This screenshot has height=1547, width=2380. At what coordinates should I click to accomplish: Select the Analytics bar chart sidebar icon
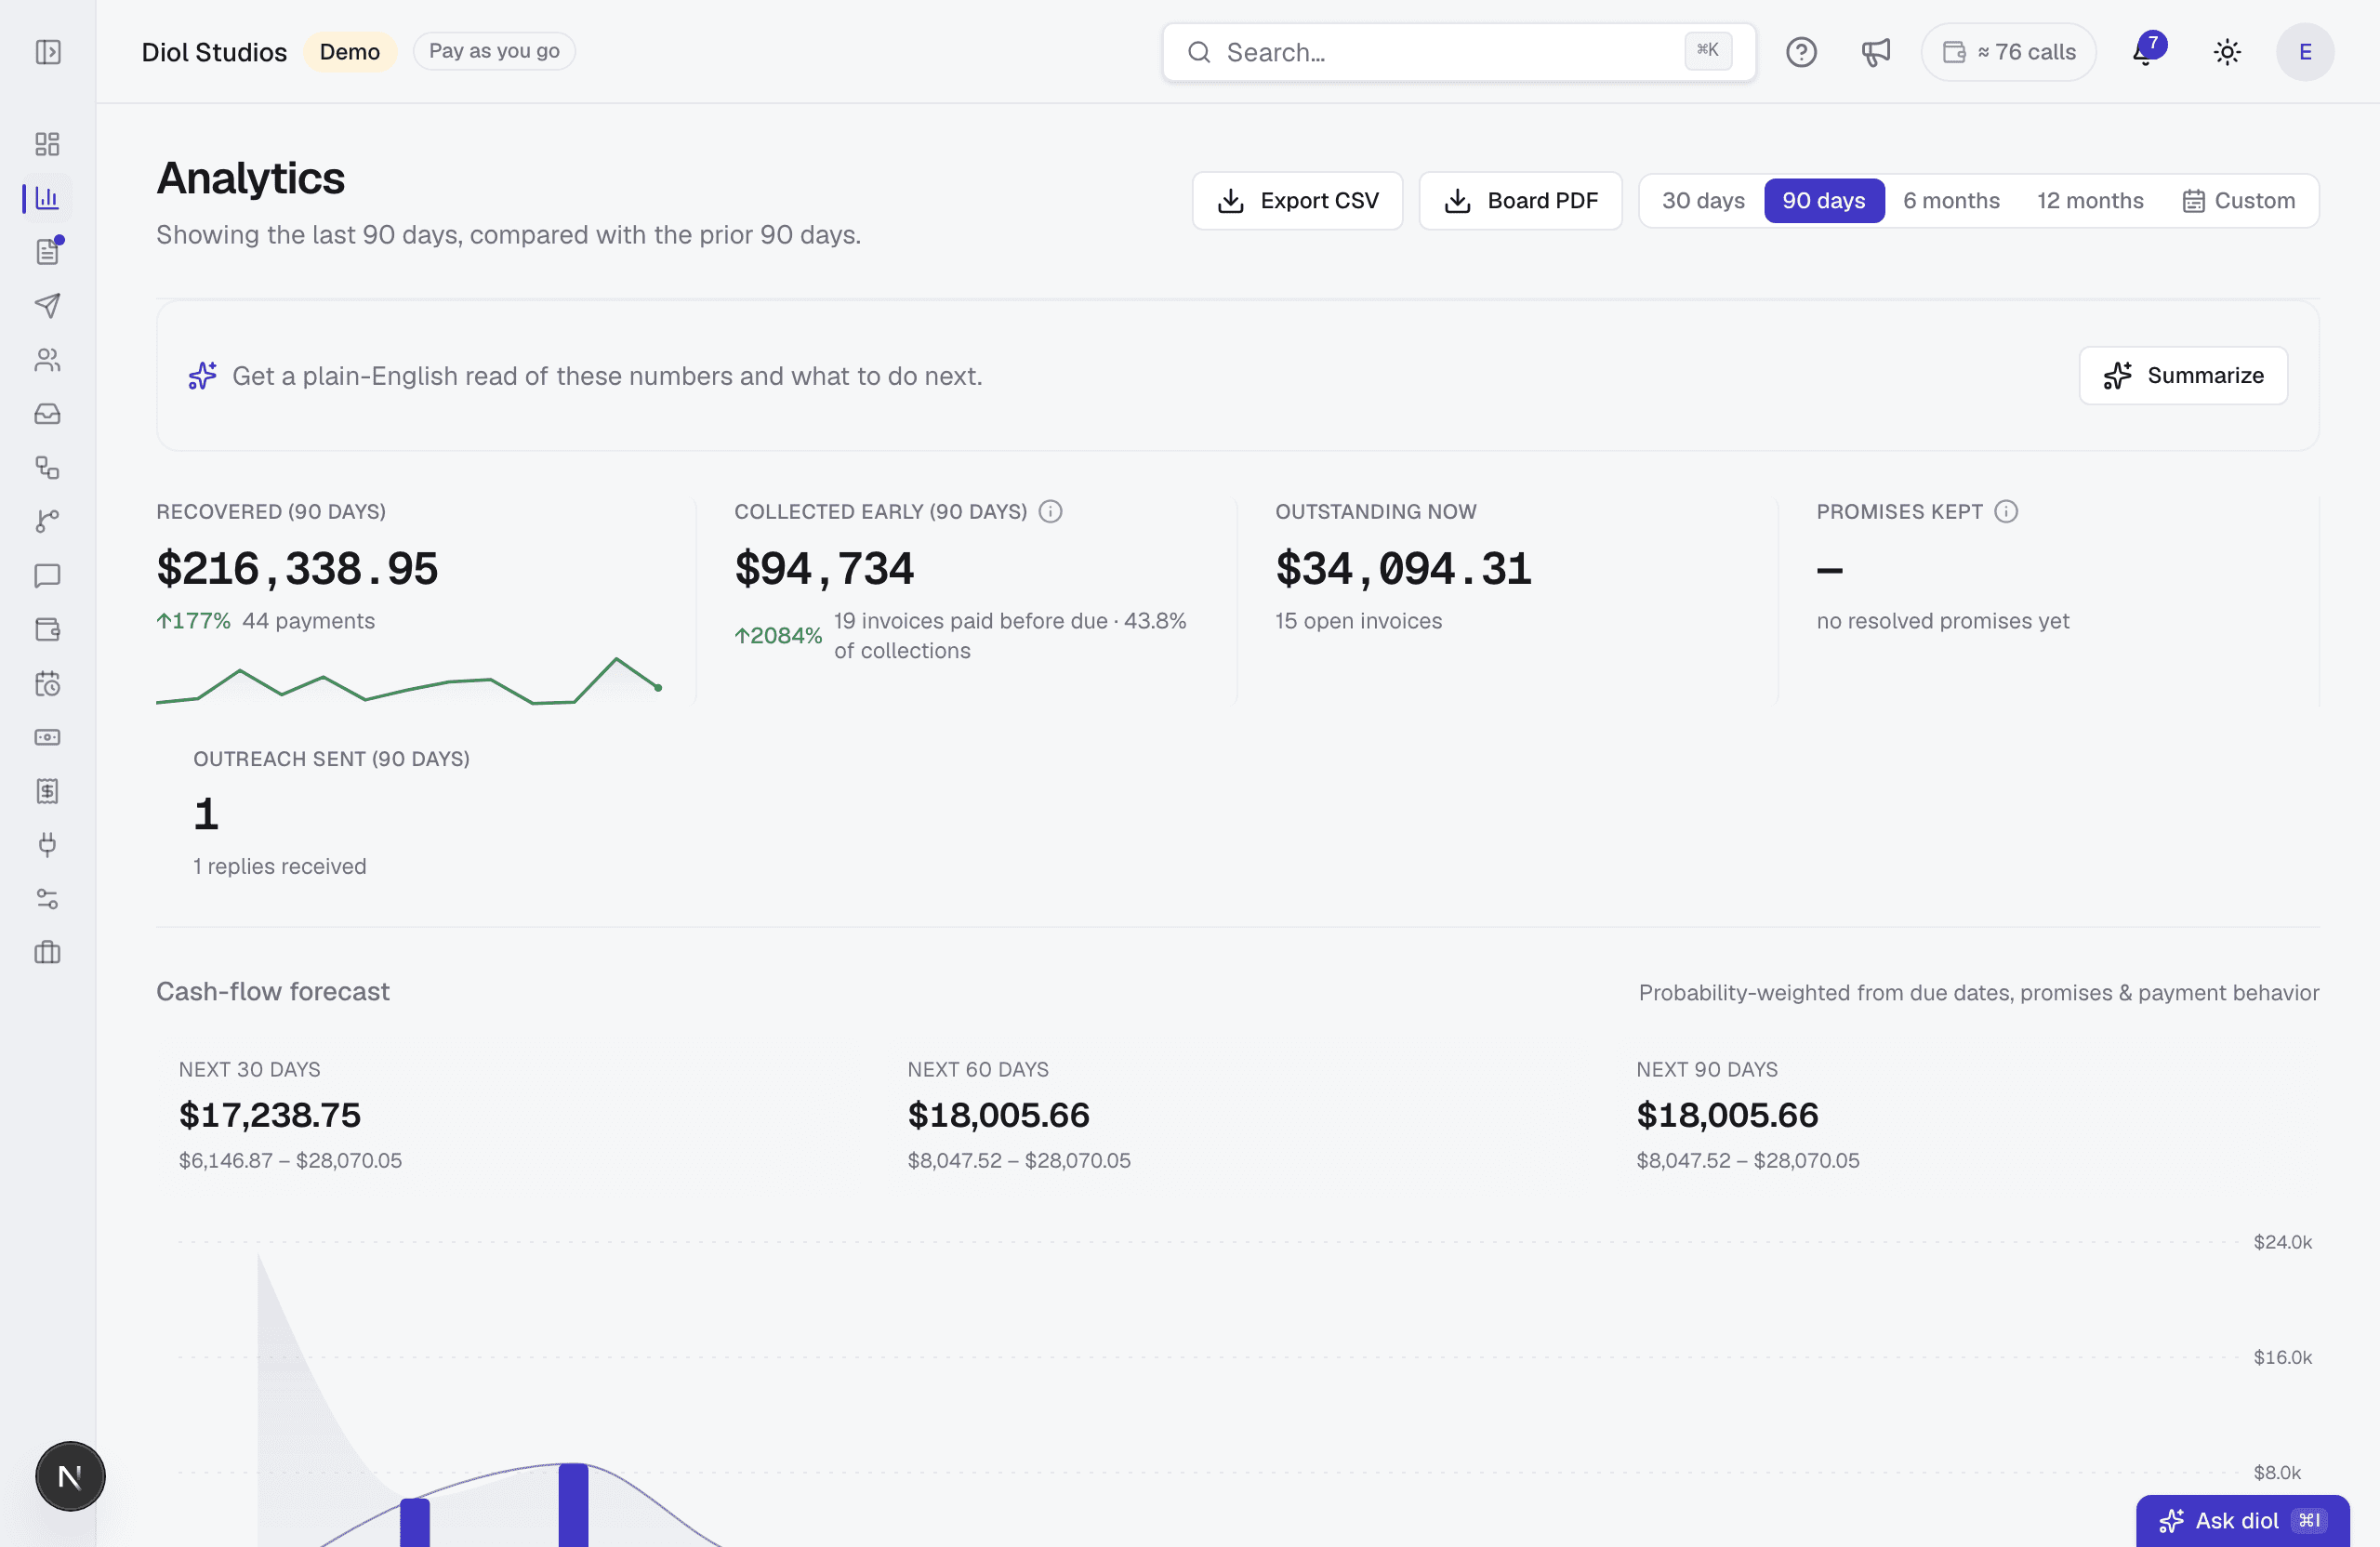47,198
